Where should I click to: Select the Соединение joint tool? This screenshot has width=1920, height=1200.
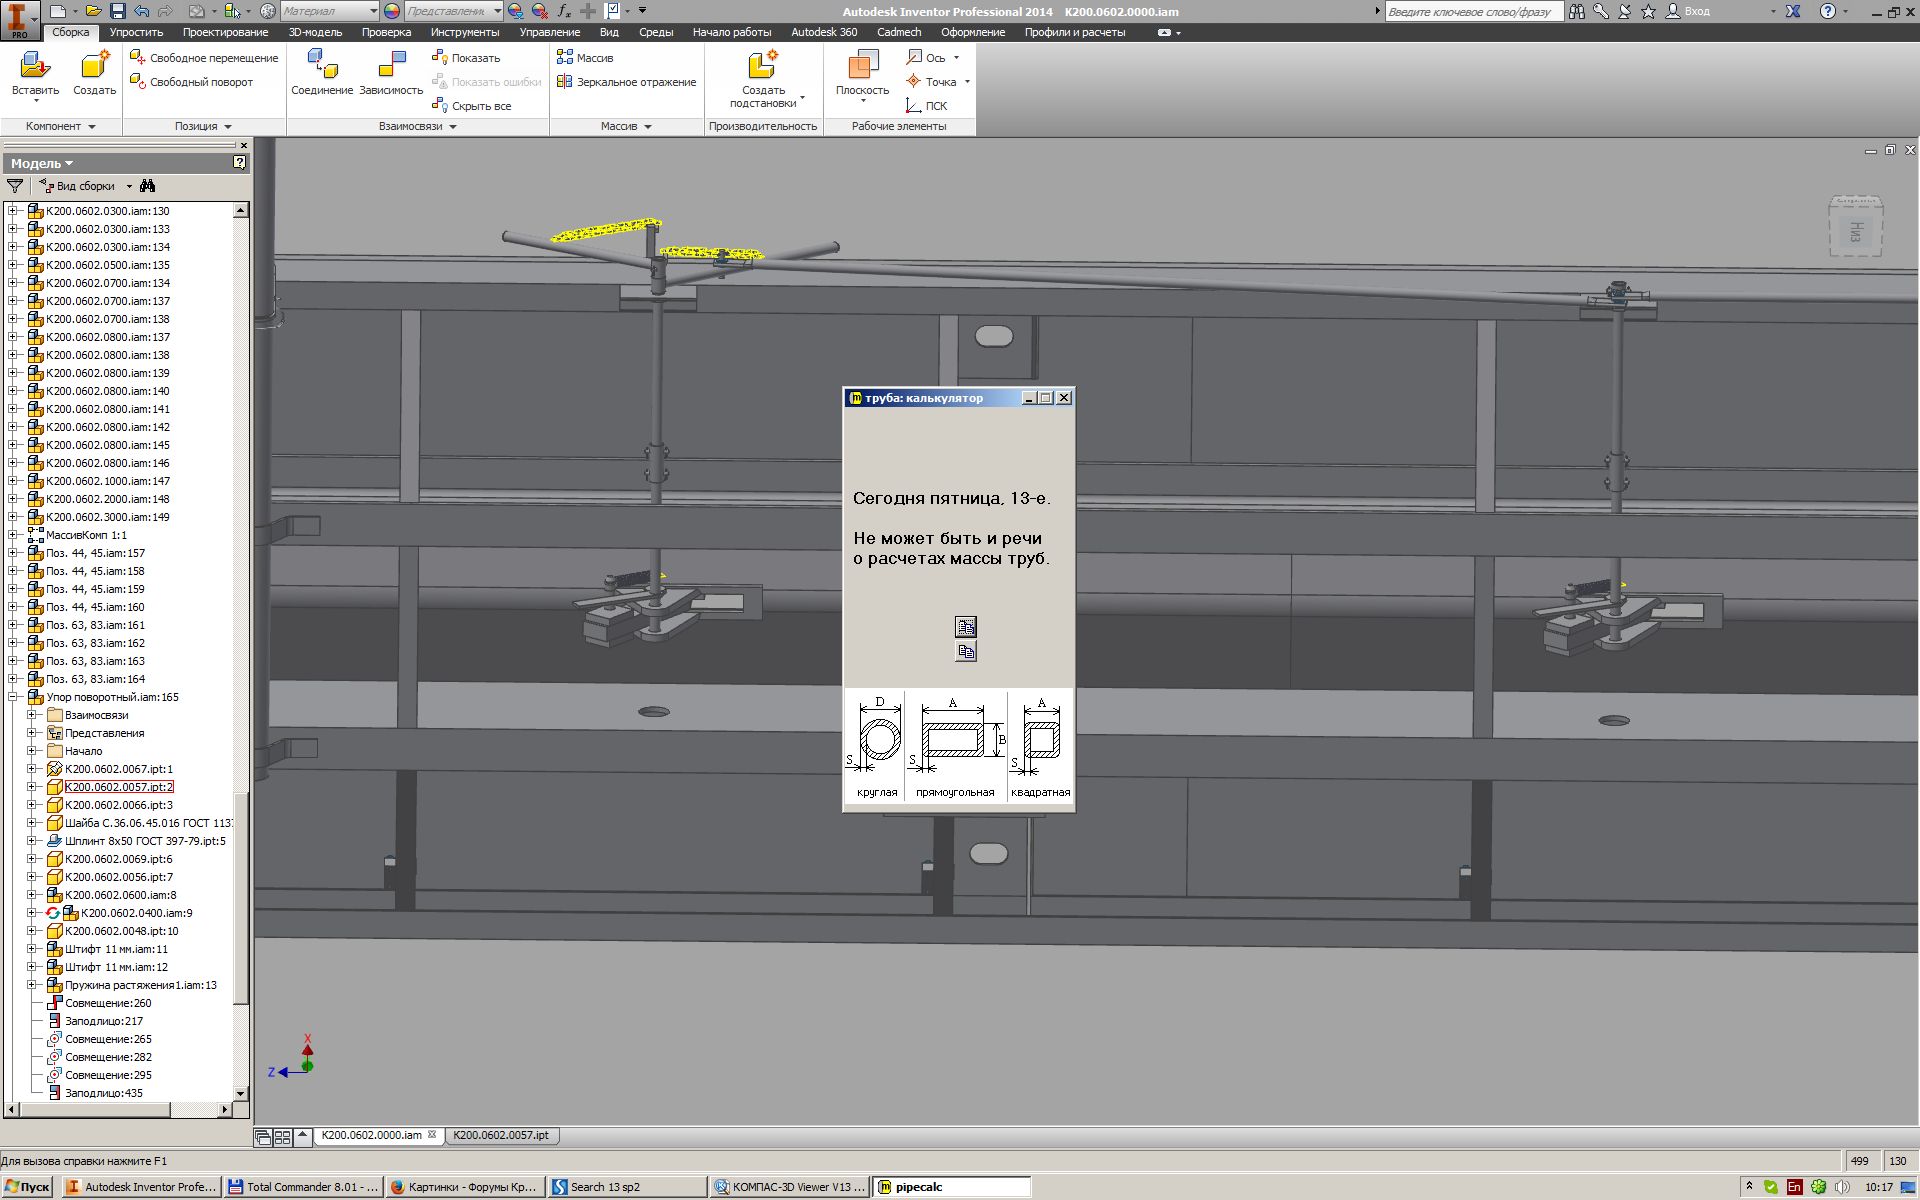(x=321, y=66)
